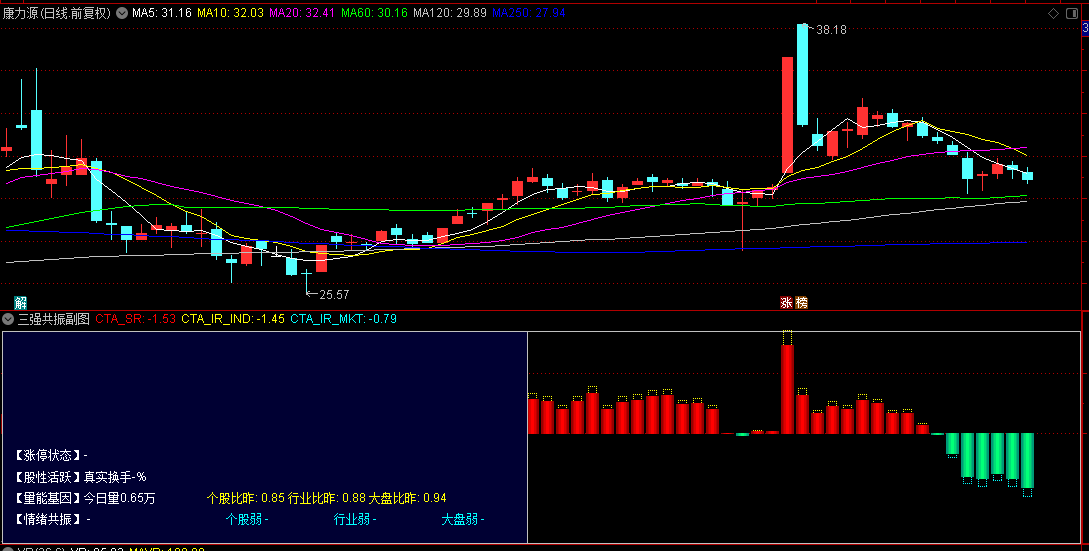
Task: Select the MA10: 32.03 indicator label
Action: point(231,13)
